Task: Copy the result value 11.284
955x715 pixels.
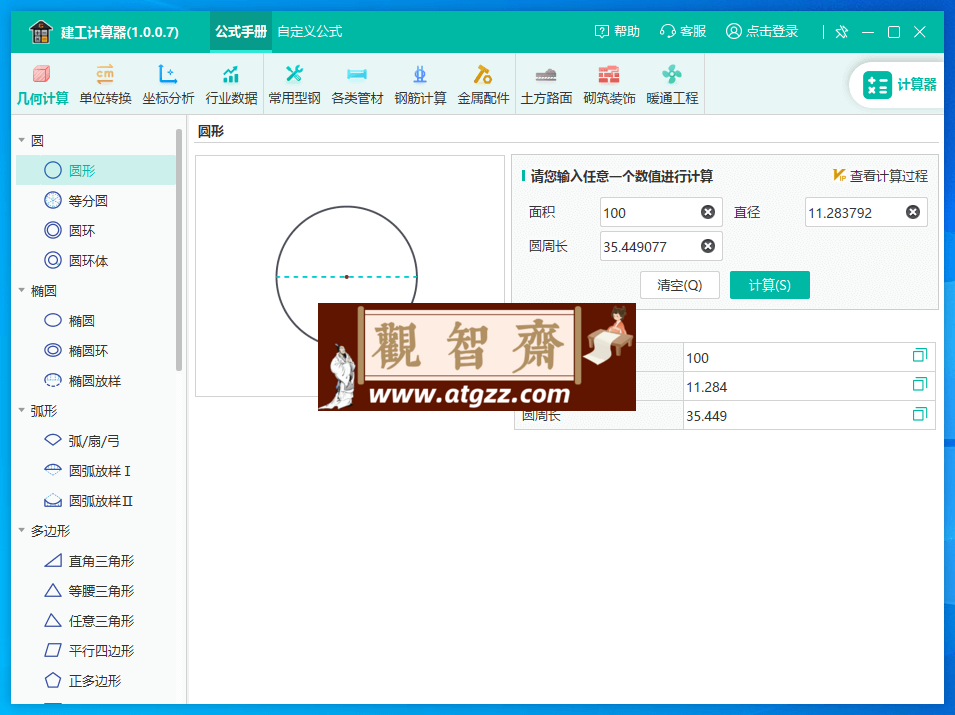Action: pos(920,384)
